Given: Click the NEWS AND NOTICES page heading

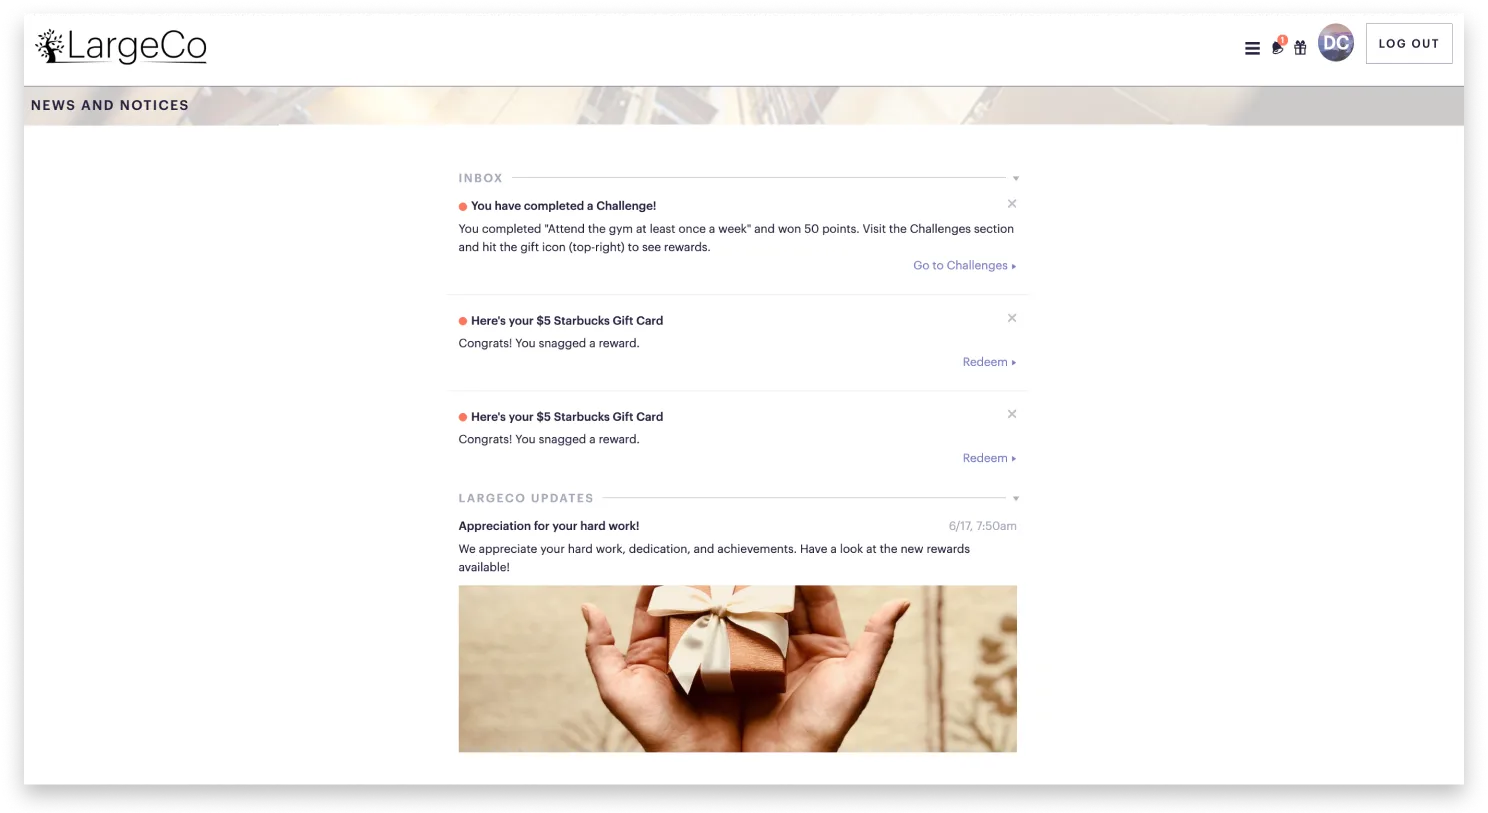Looking at the screenshot, I should coord(110,105).
